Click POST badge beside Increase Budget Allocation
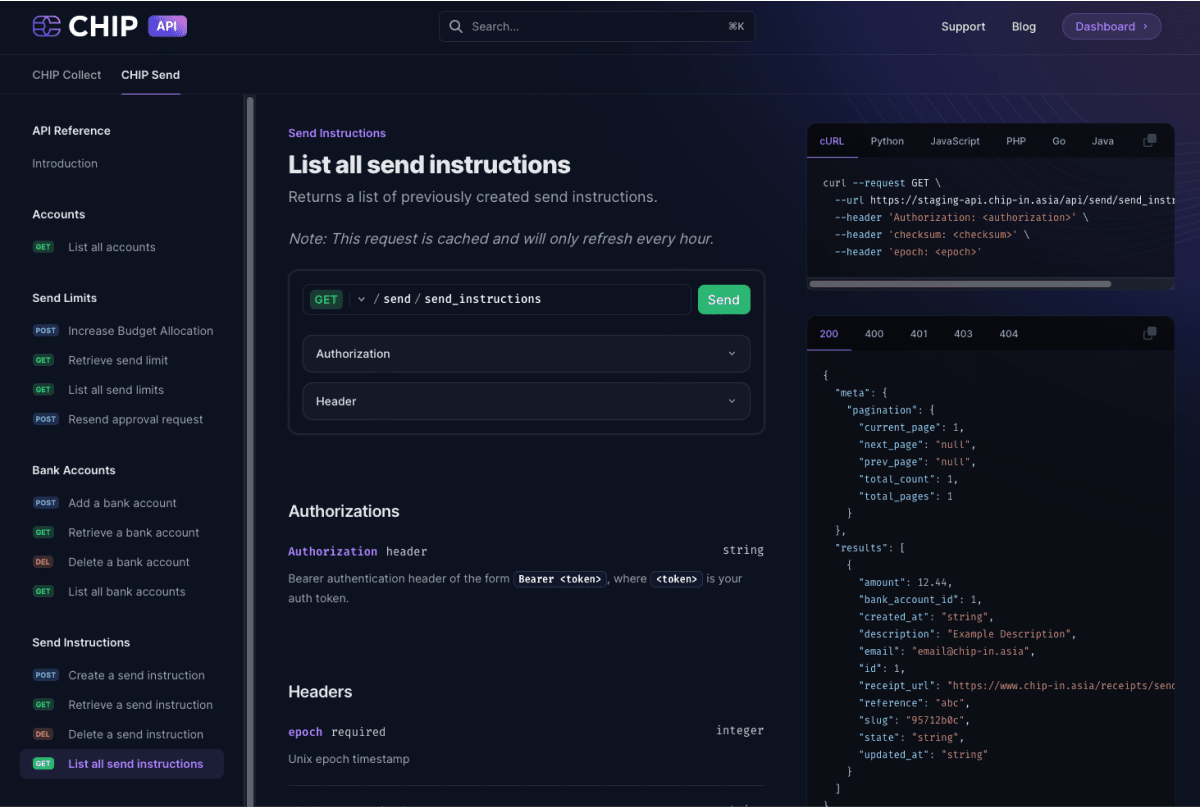 point(45,331)
